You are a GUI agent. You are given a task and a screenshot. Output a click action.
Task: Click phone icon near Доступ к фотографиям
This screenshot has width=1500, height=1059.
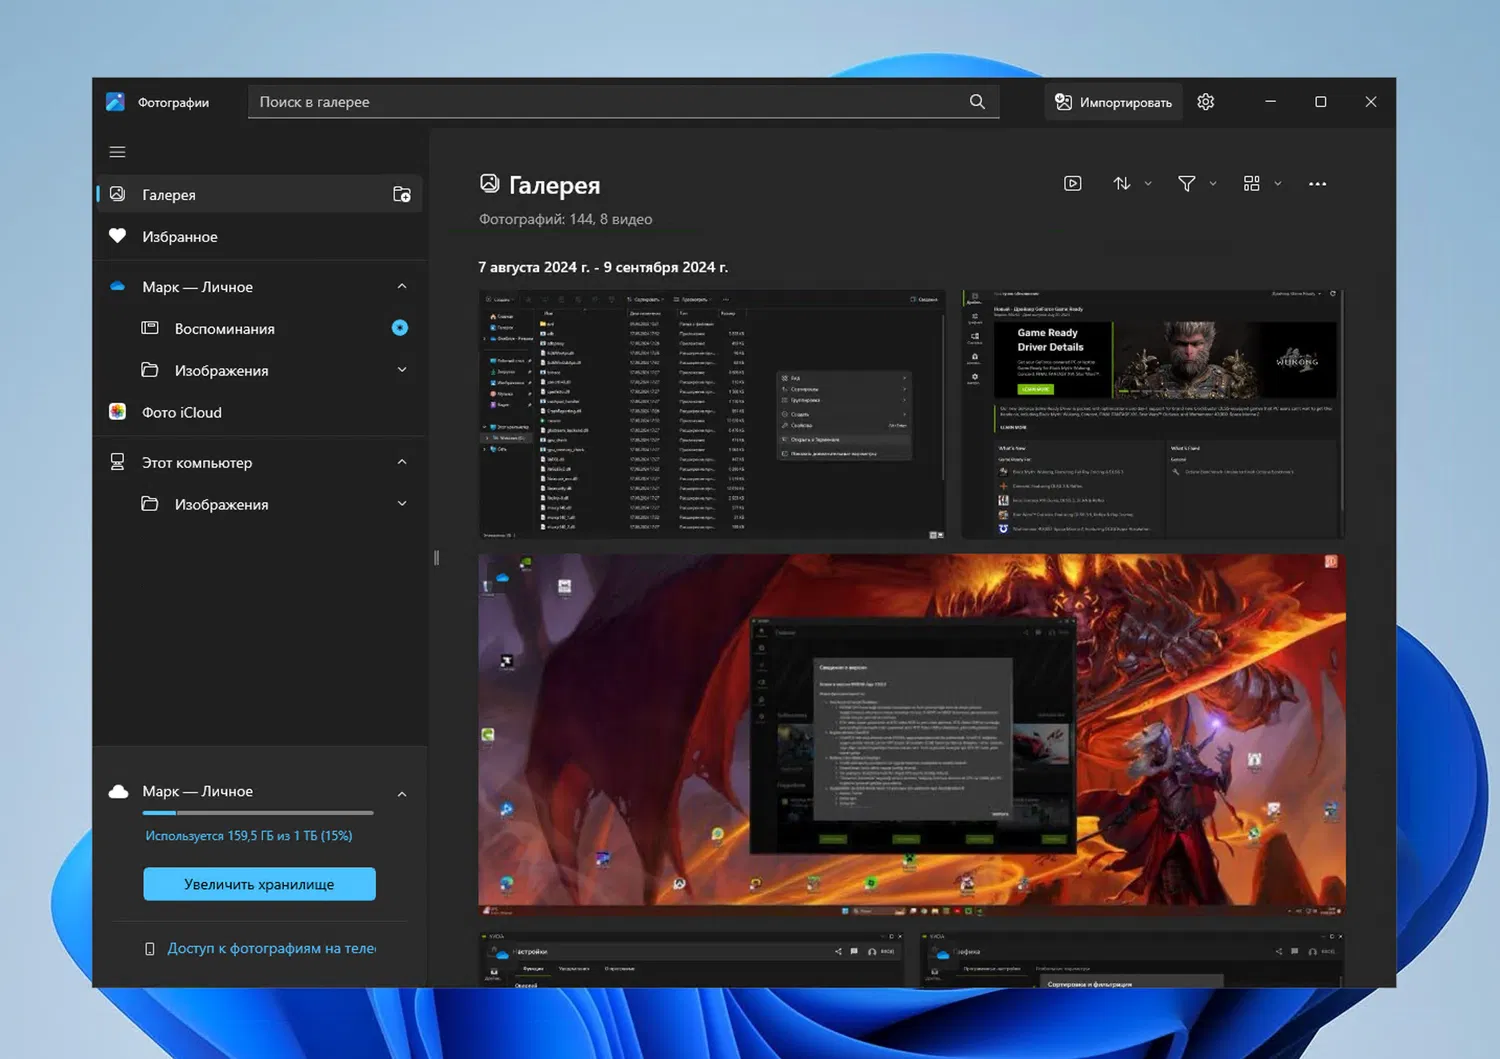click(x=150, y=948)
